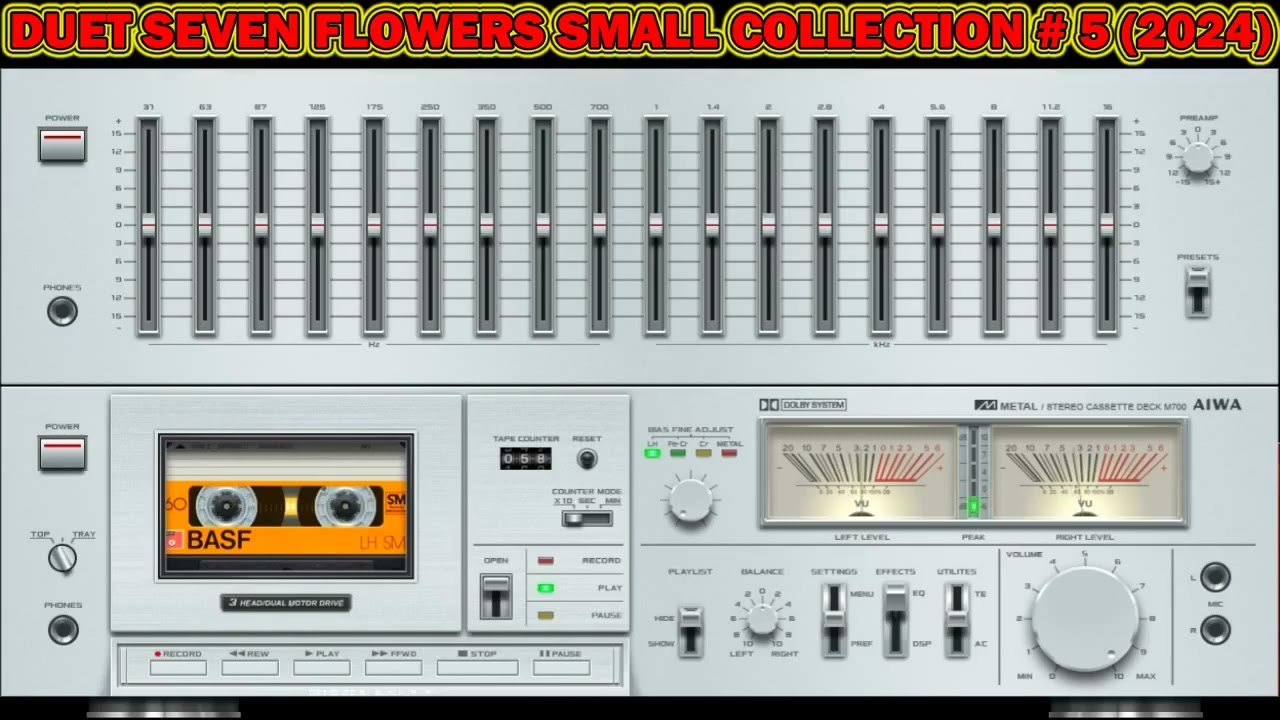Viewport: 1280px width, 720px height.
Task: Flip the OPEN lever switch
Action: (x=496, y=596)
